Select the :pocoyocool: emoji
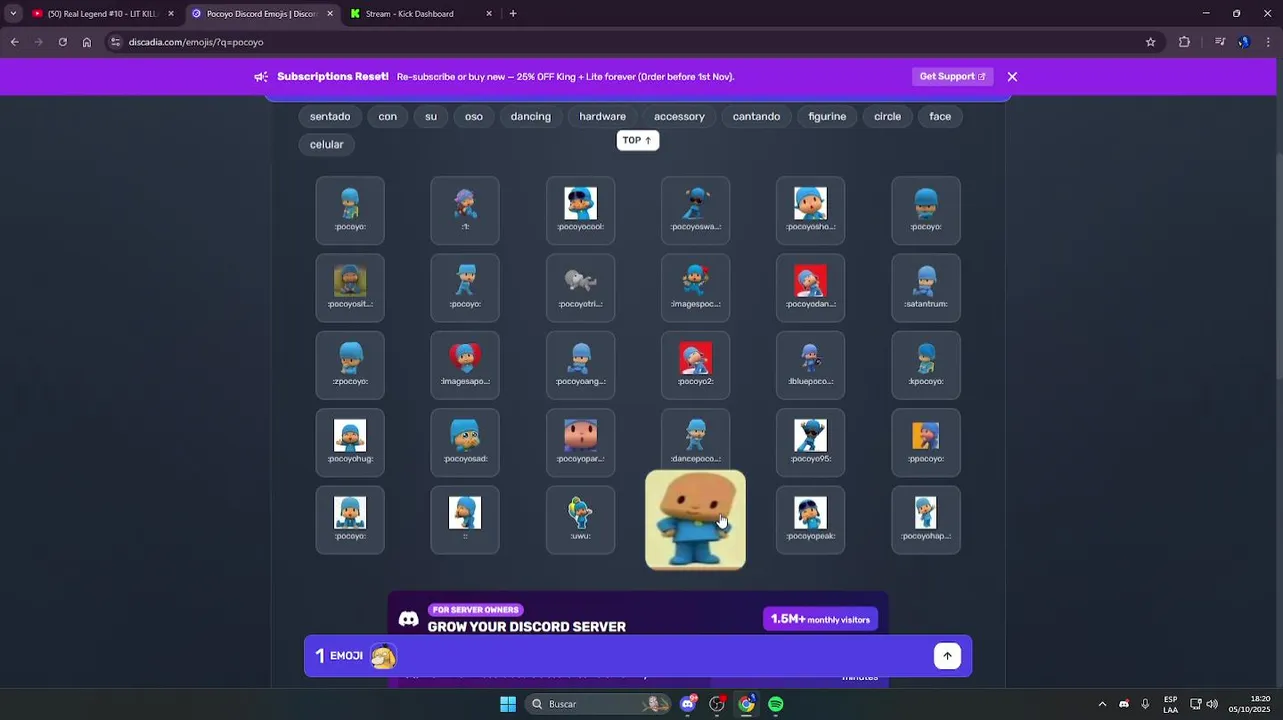 (580, 211)
